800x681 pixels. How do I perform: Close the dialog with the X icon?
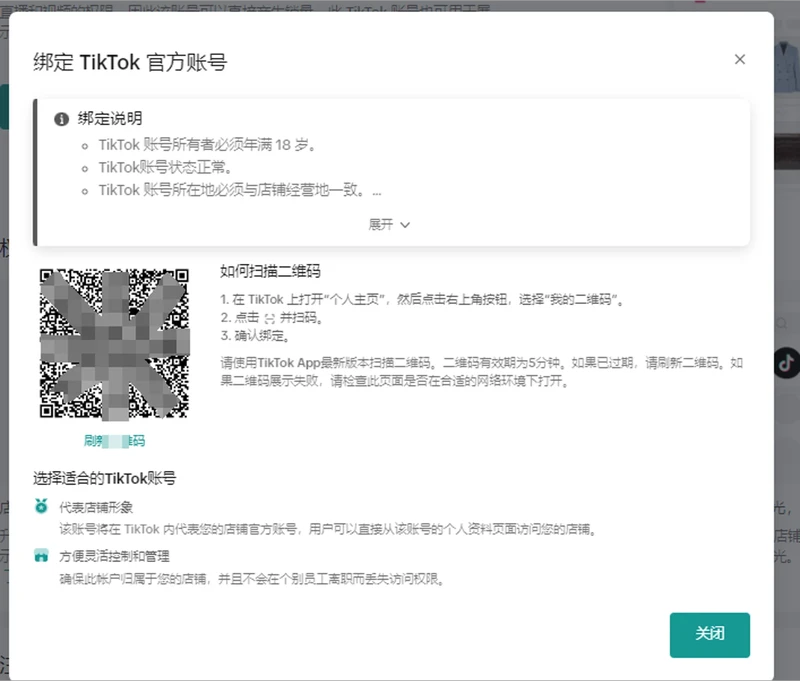pyautogui.click(x=740, y=59)
